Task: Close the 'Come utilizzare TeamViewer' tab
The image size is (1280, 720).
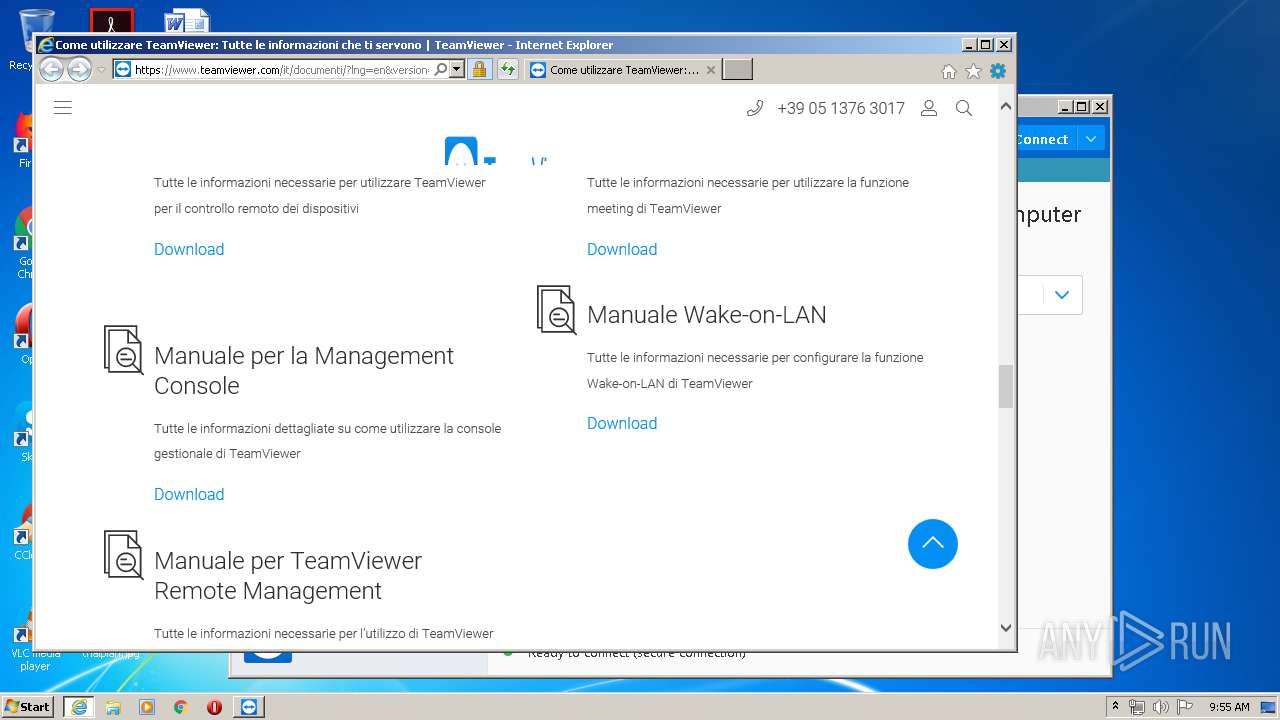Action: point(711,70)
